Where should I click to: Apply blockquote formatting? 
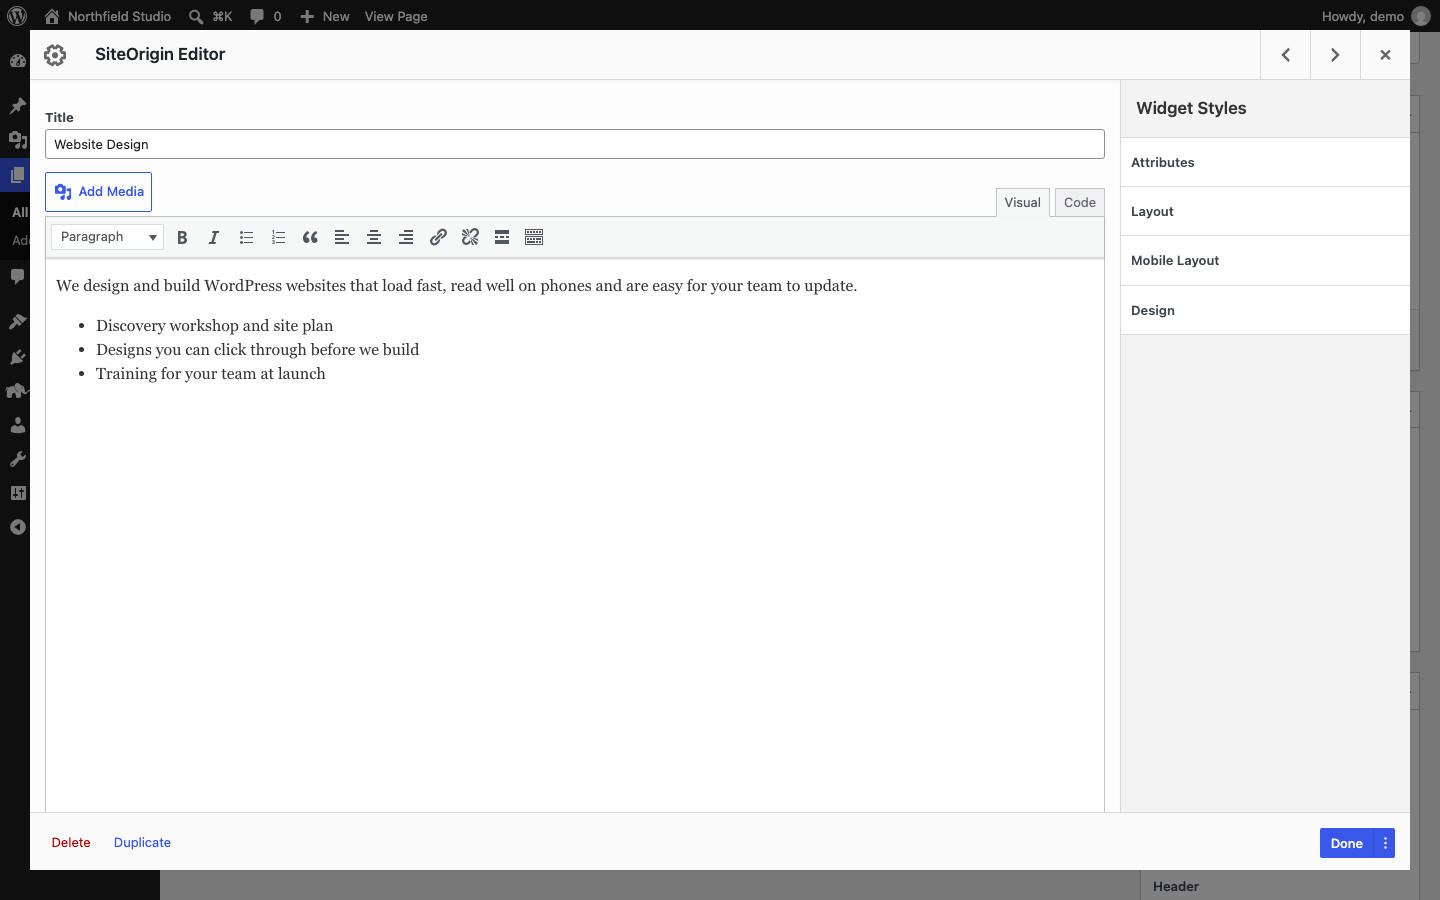click(310, 237)
